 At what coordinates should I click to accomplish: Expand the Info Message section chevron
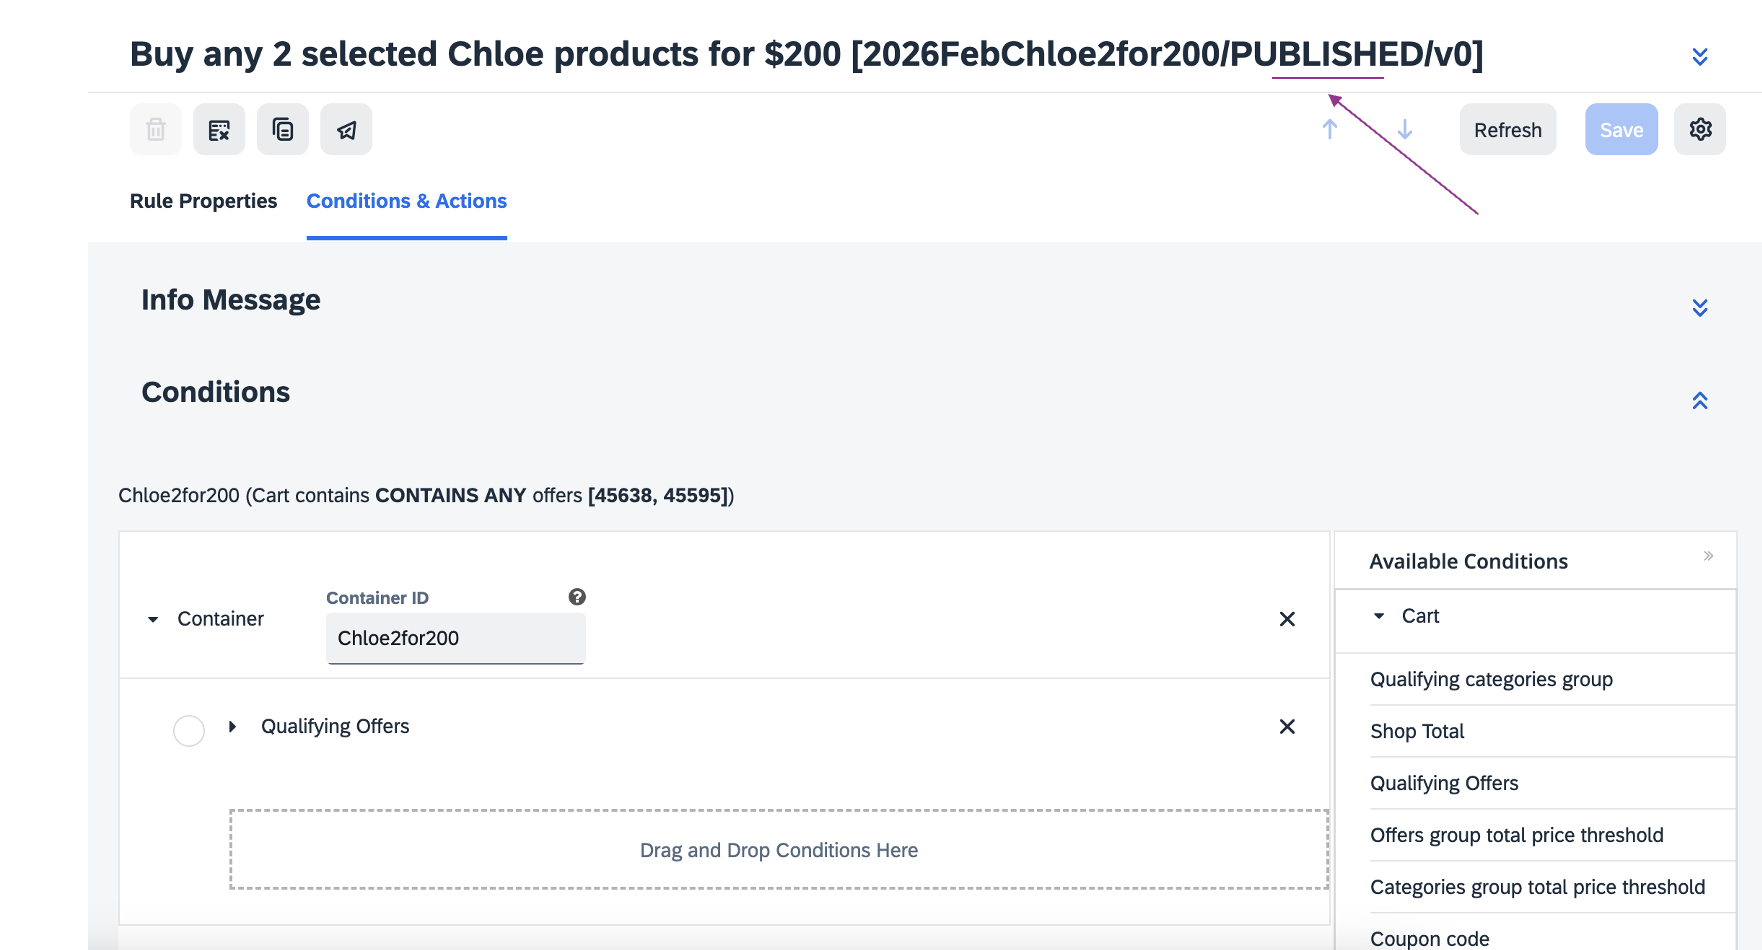tap(1700, 307)
